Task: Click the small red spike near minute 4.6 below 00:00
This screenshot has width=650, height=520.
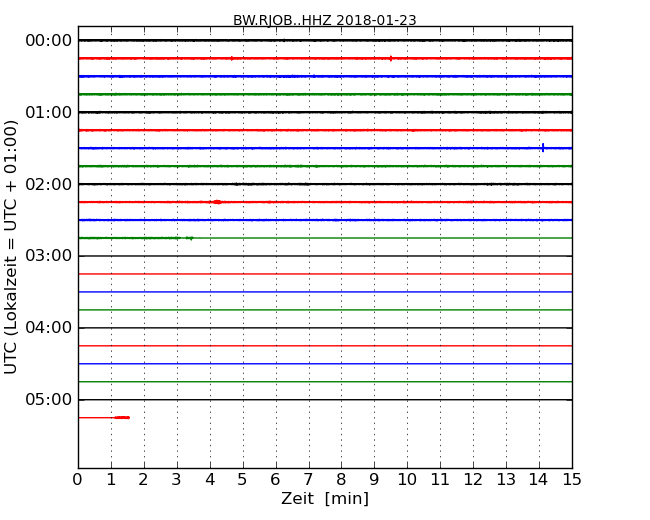Action: [x=232, y=58]
